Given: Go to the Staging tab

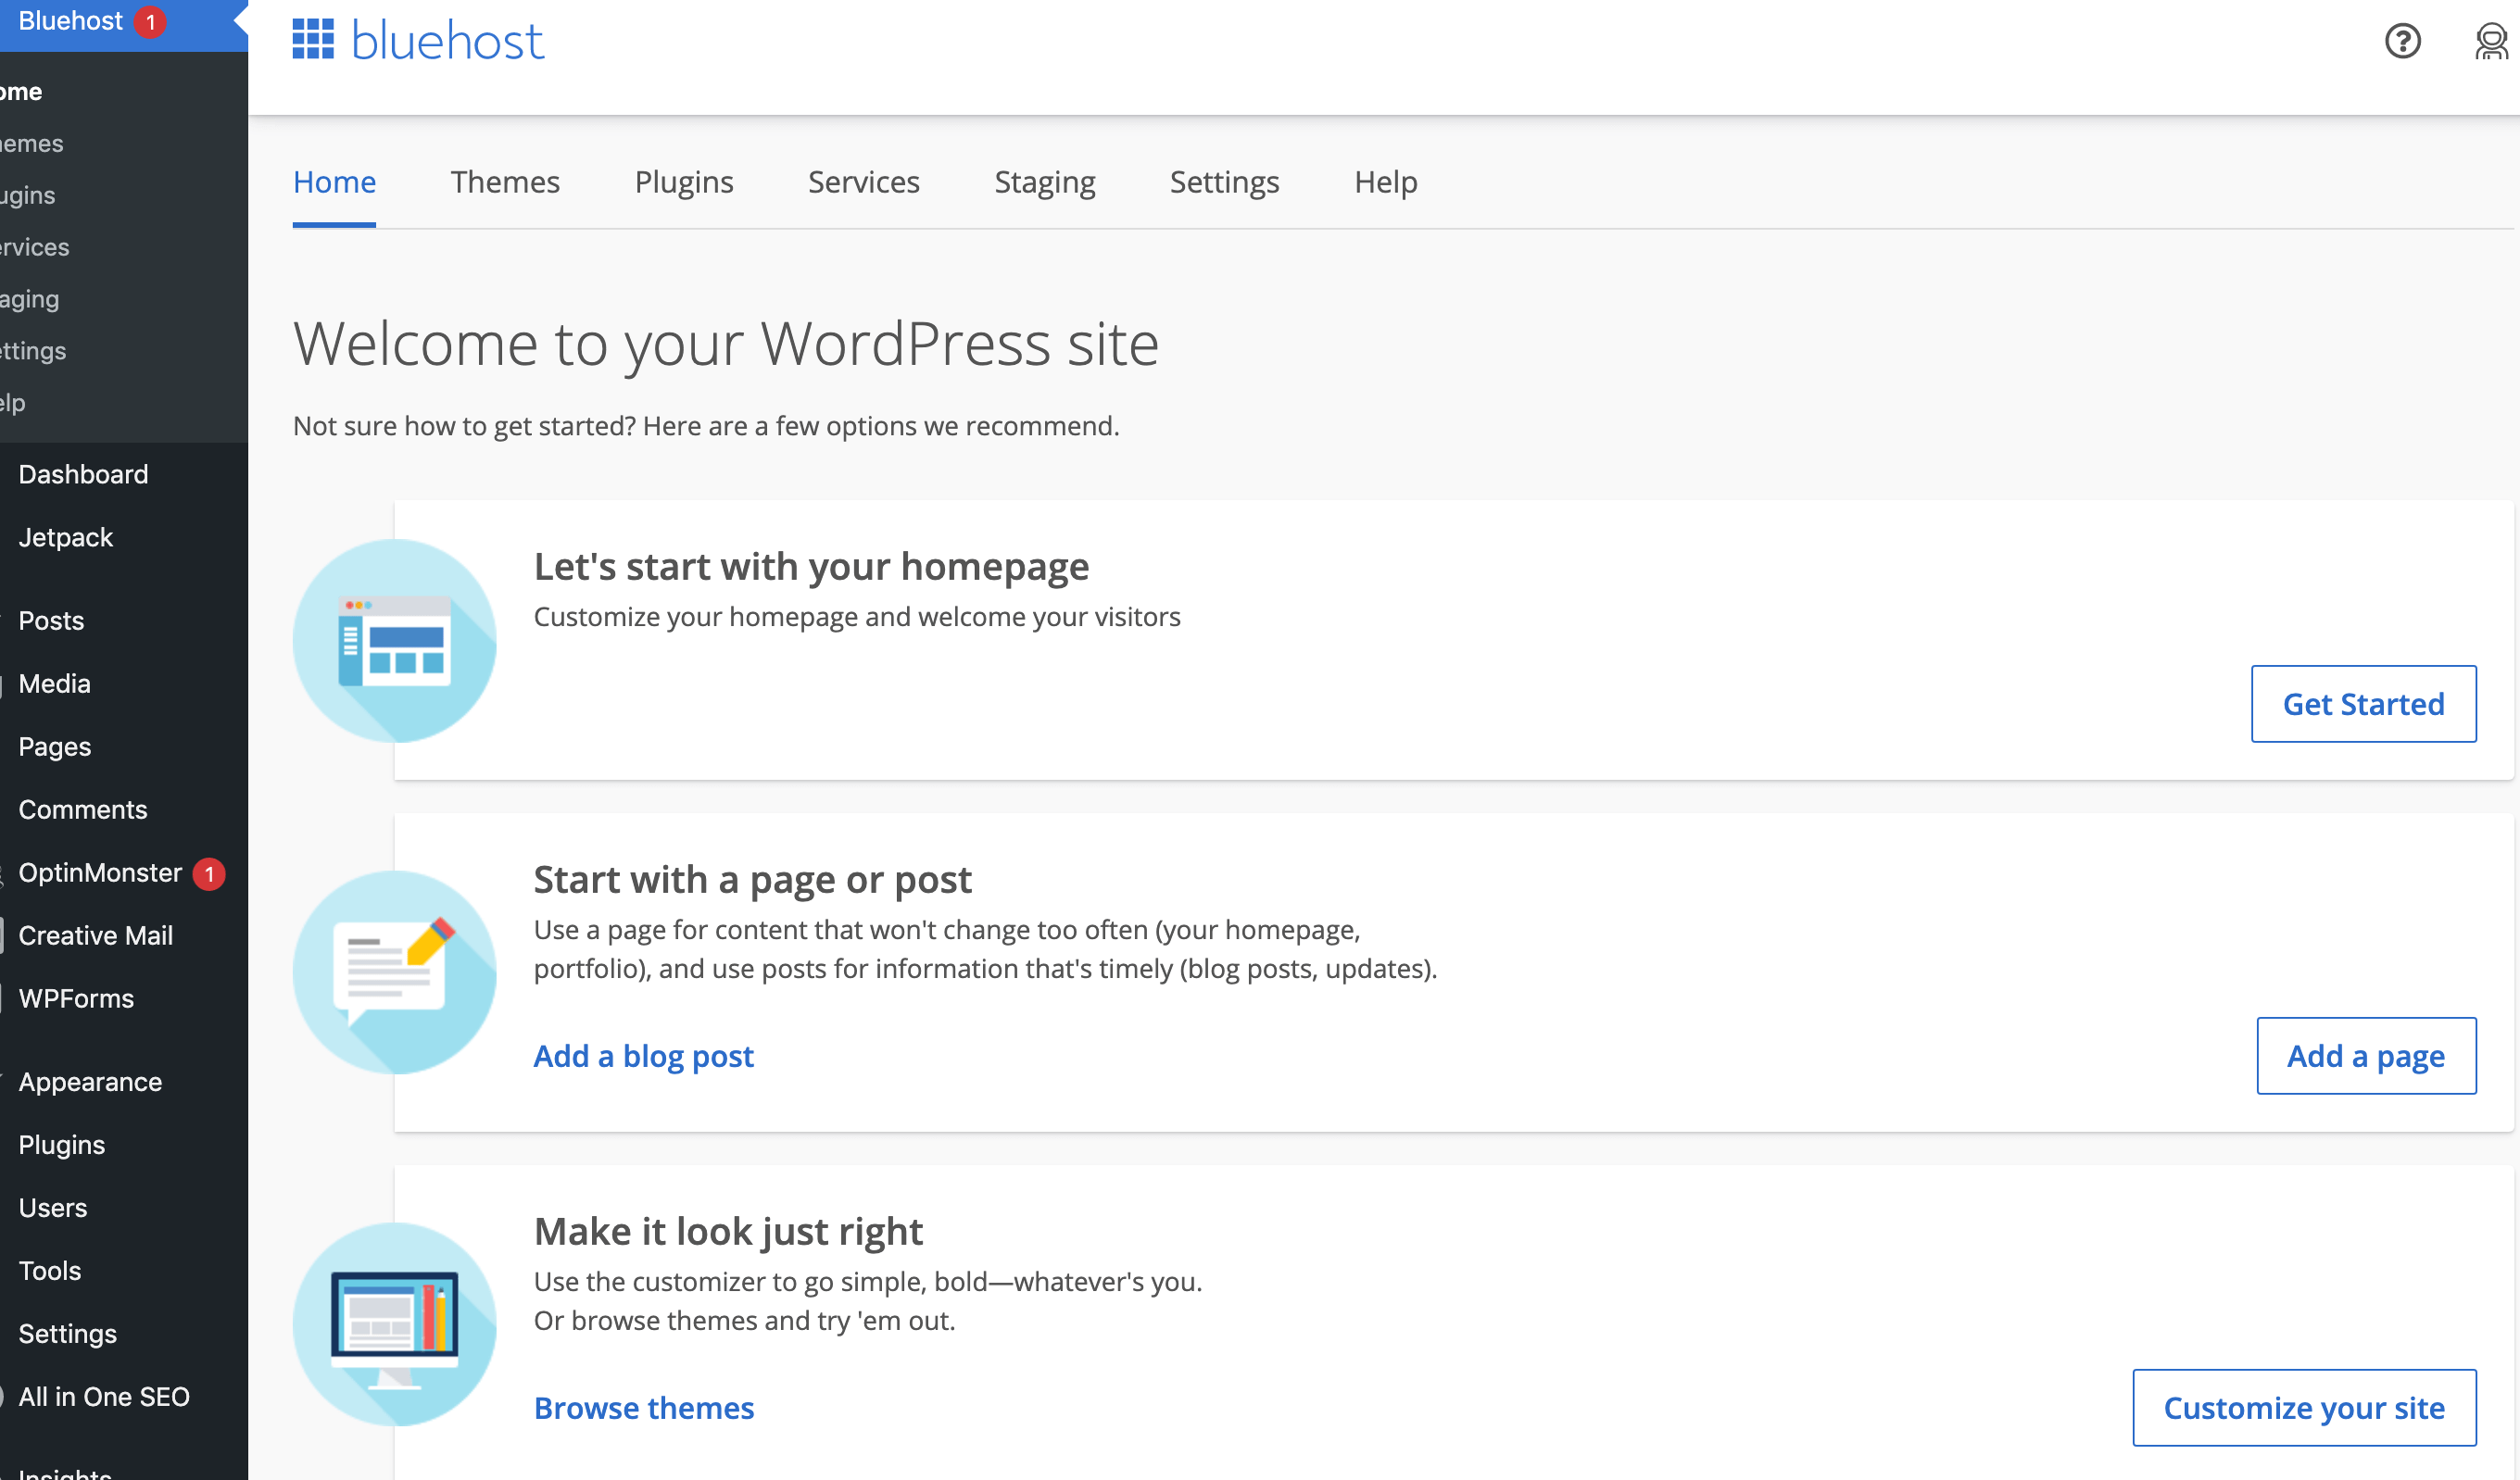Looking at the screenshot, I should pos(1045,182).
